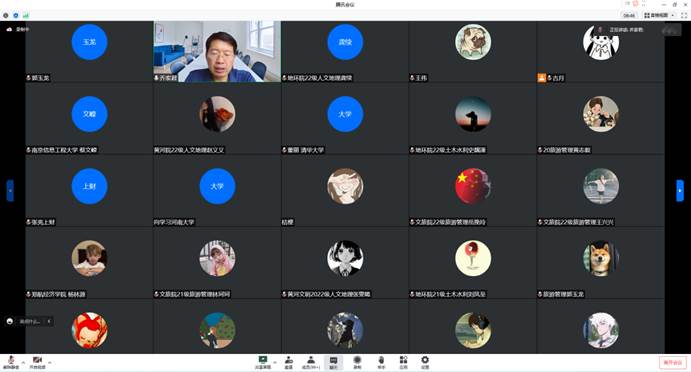691x372 pixels.
Task: Click the record meeting icon
Action: (357, 362)
